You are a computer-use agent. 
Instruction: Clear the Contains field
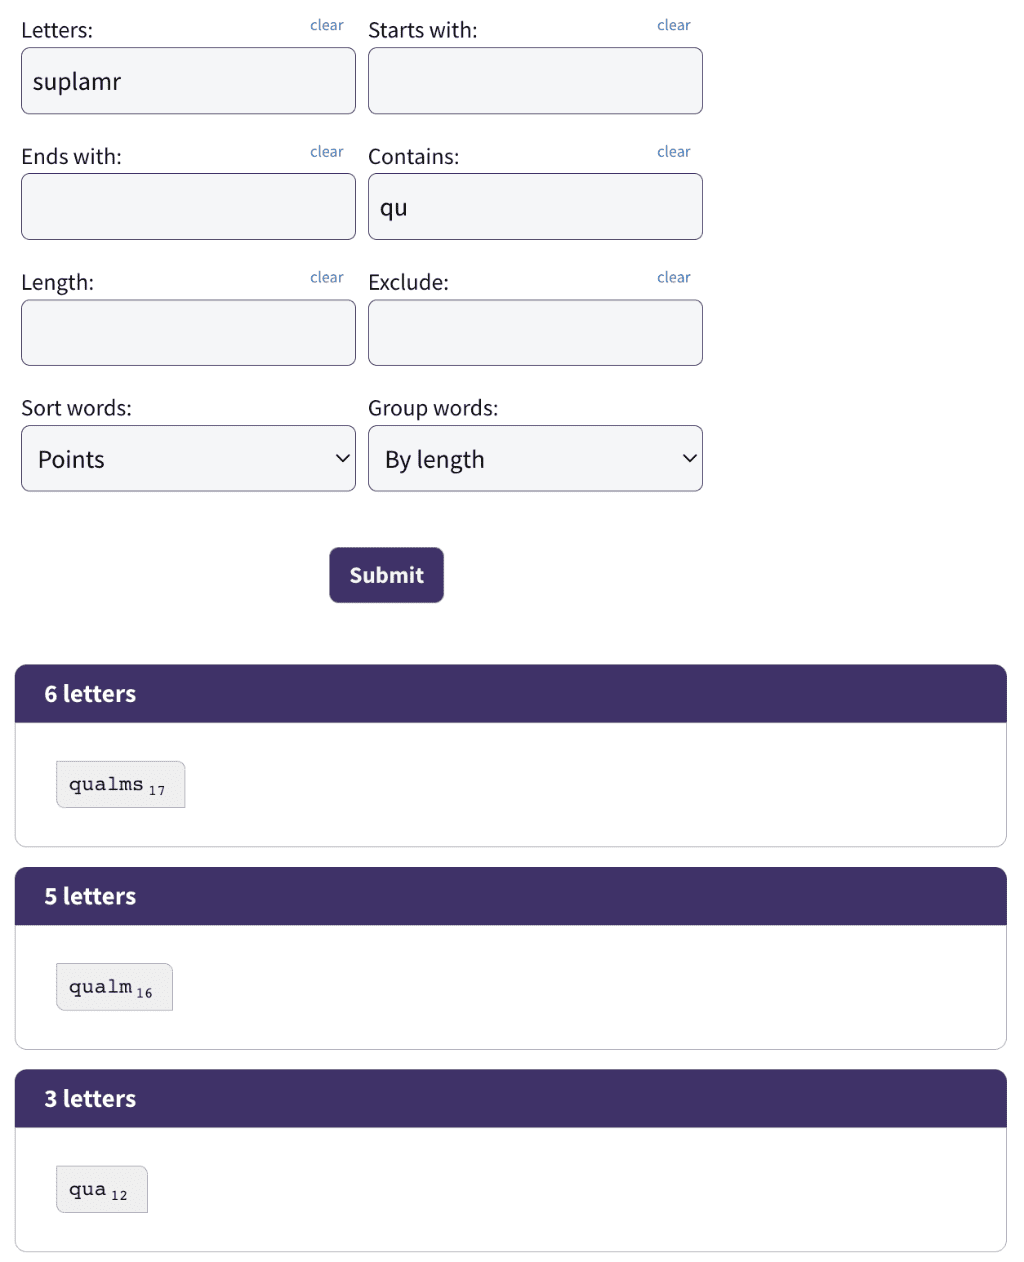point(673,152)
